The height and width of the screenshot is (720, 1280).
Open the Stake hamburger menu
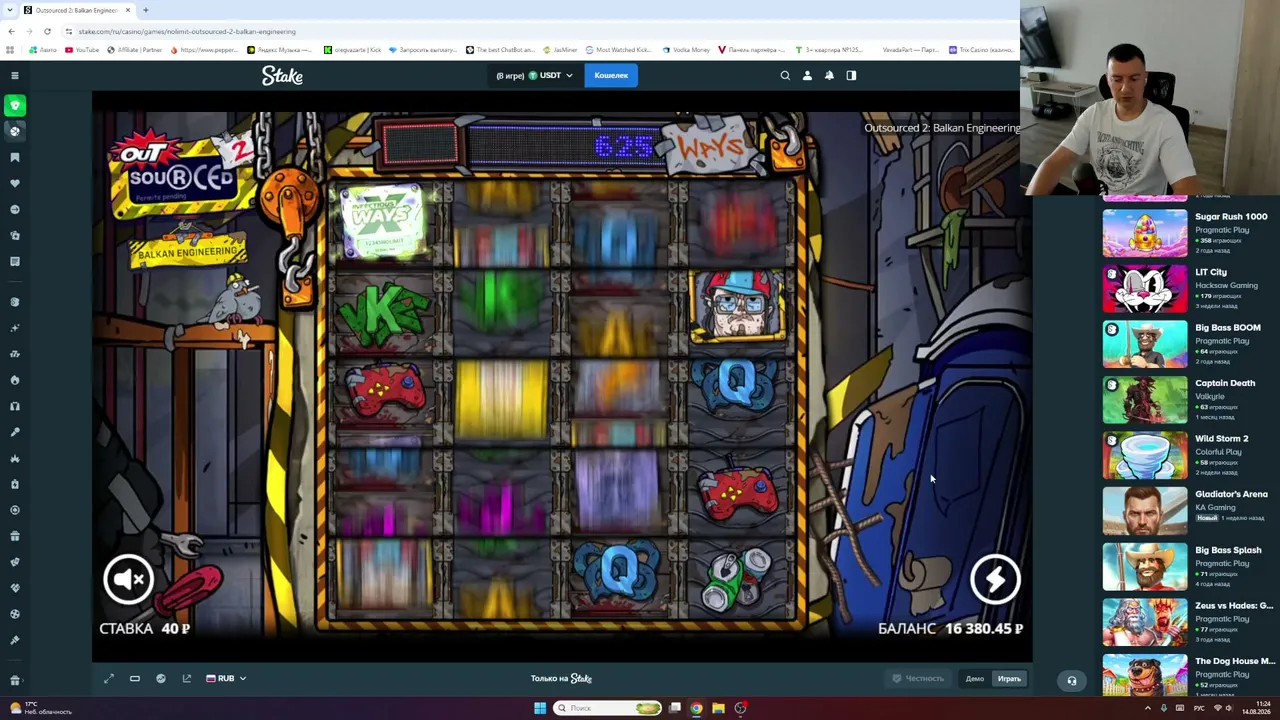pyautogui.click(x=14, y=75)
